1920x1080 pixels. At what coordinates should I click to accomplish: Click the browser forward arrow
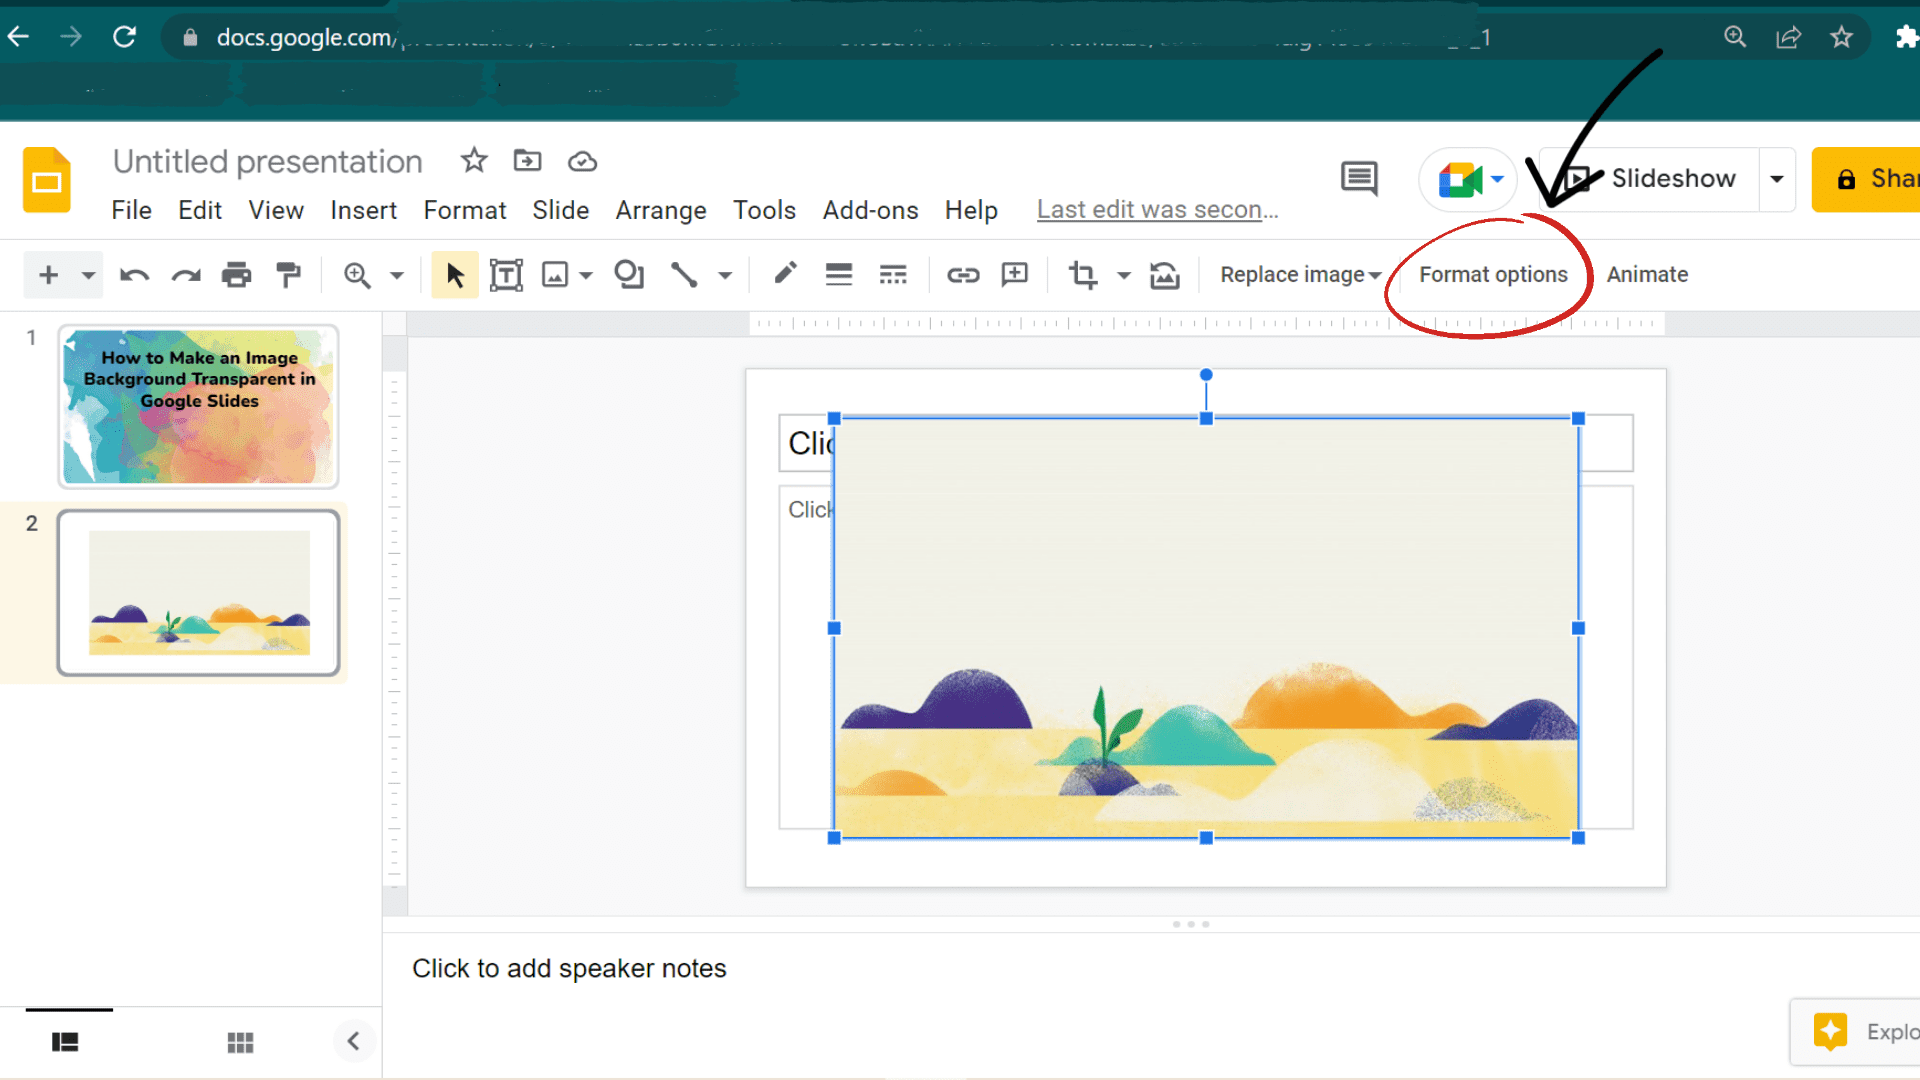[x=71, y=37]
